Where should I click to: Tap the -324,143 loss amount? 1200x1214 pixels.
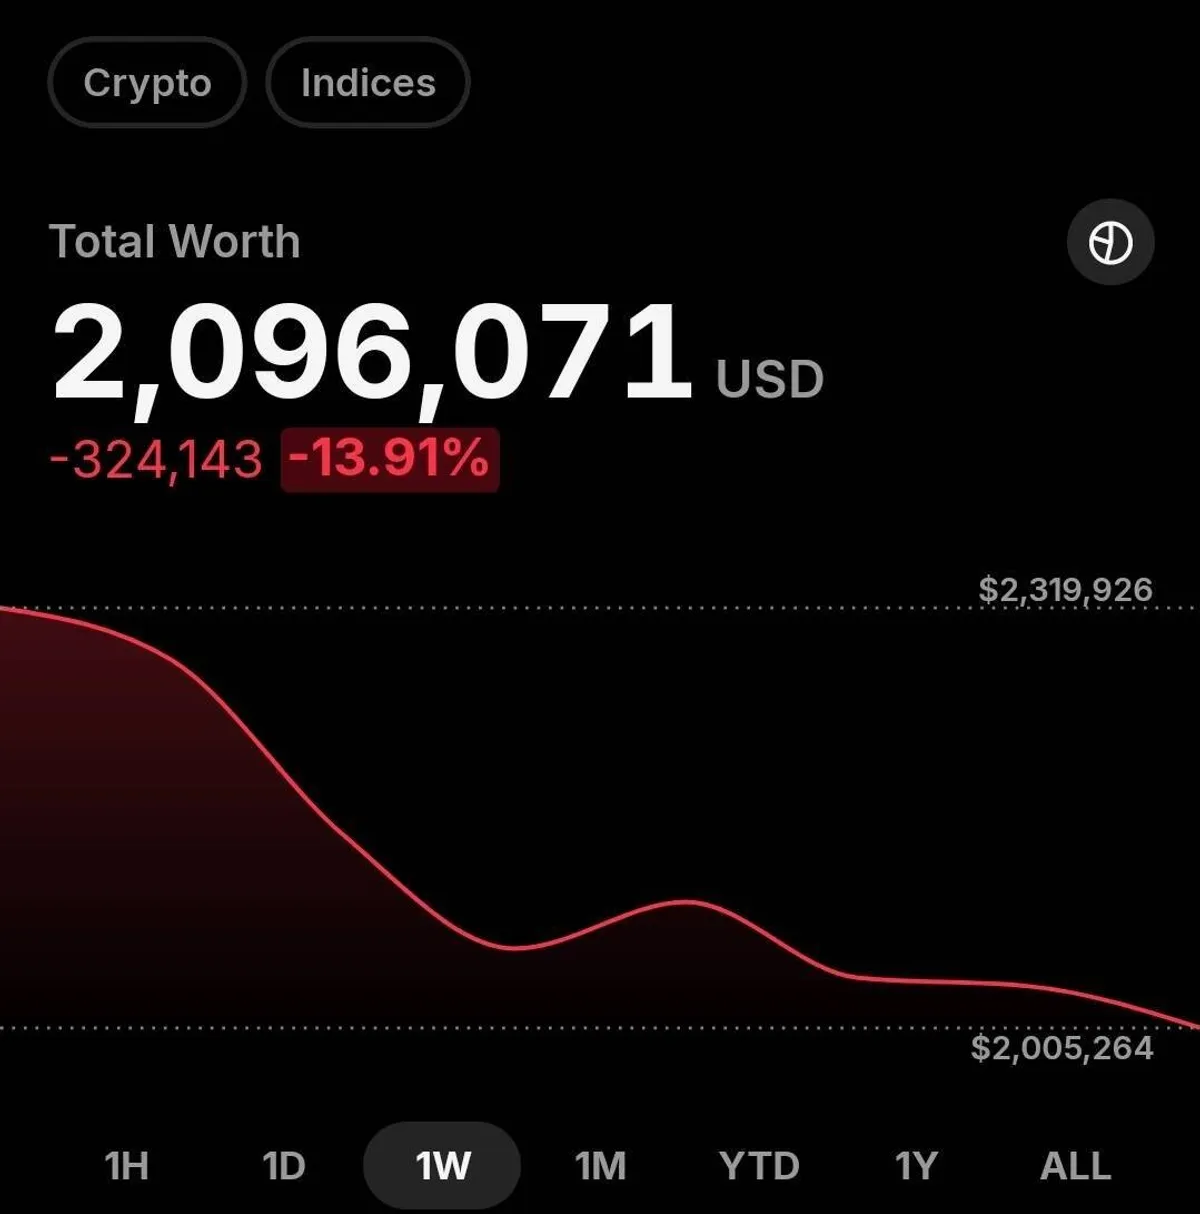(156, 460)
